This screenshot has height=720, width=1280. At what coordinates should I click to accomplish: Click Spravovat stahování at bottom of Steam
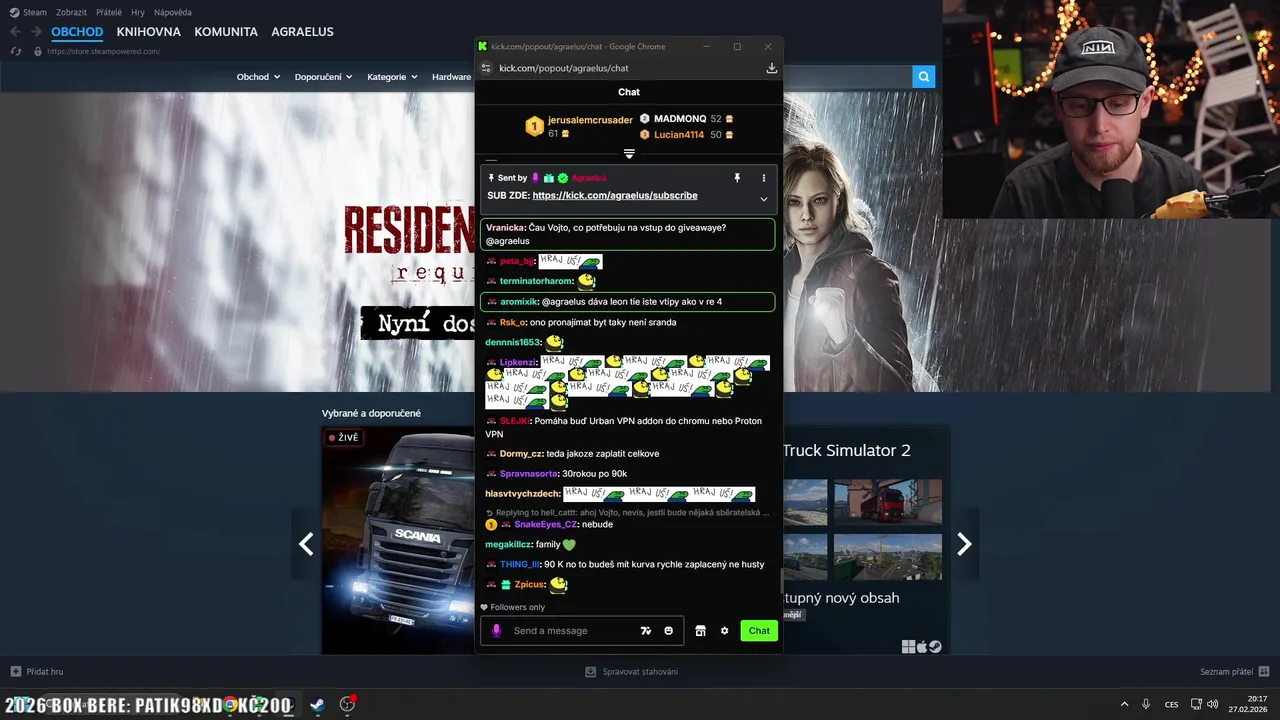pos(632,672)
